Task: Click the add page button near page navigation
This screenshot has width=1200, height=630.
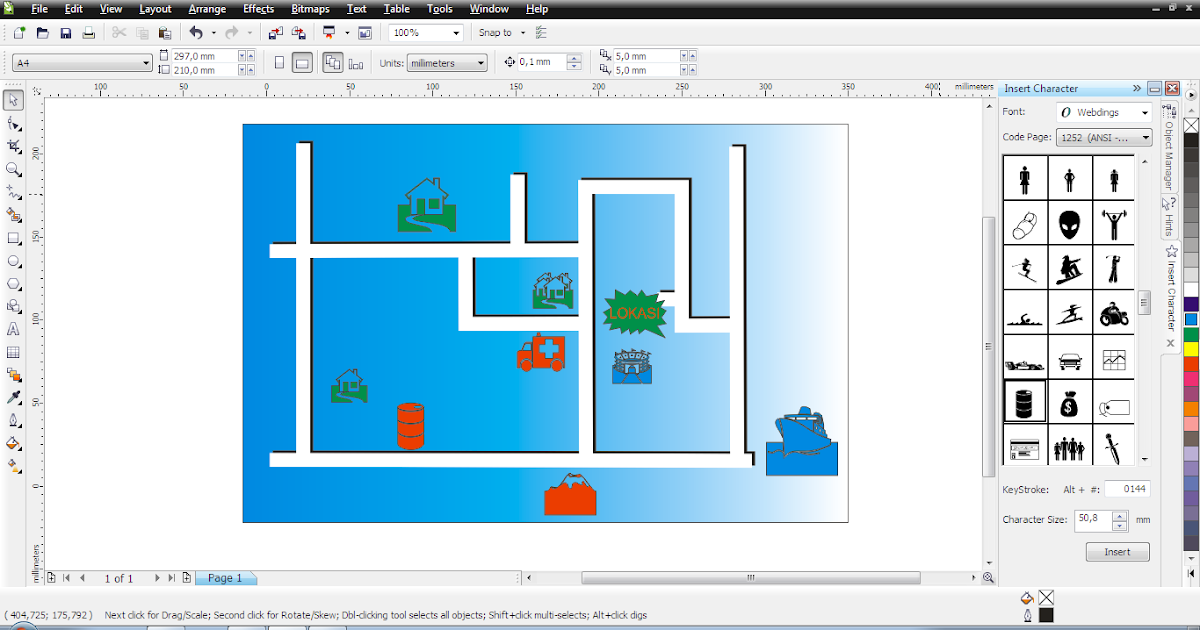Action: 186,577
